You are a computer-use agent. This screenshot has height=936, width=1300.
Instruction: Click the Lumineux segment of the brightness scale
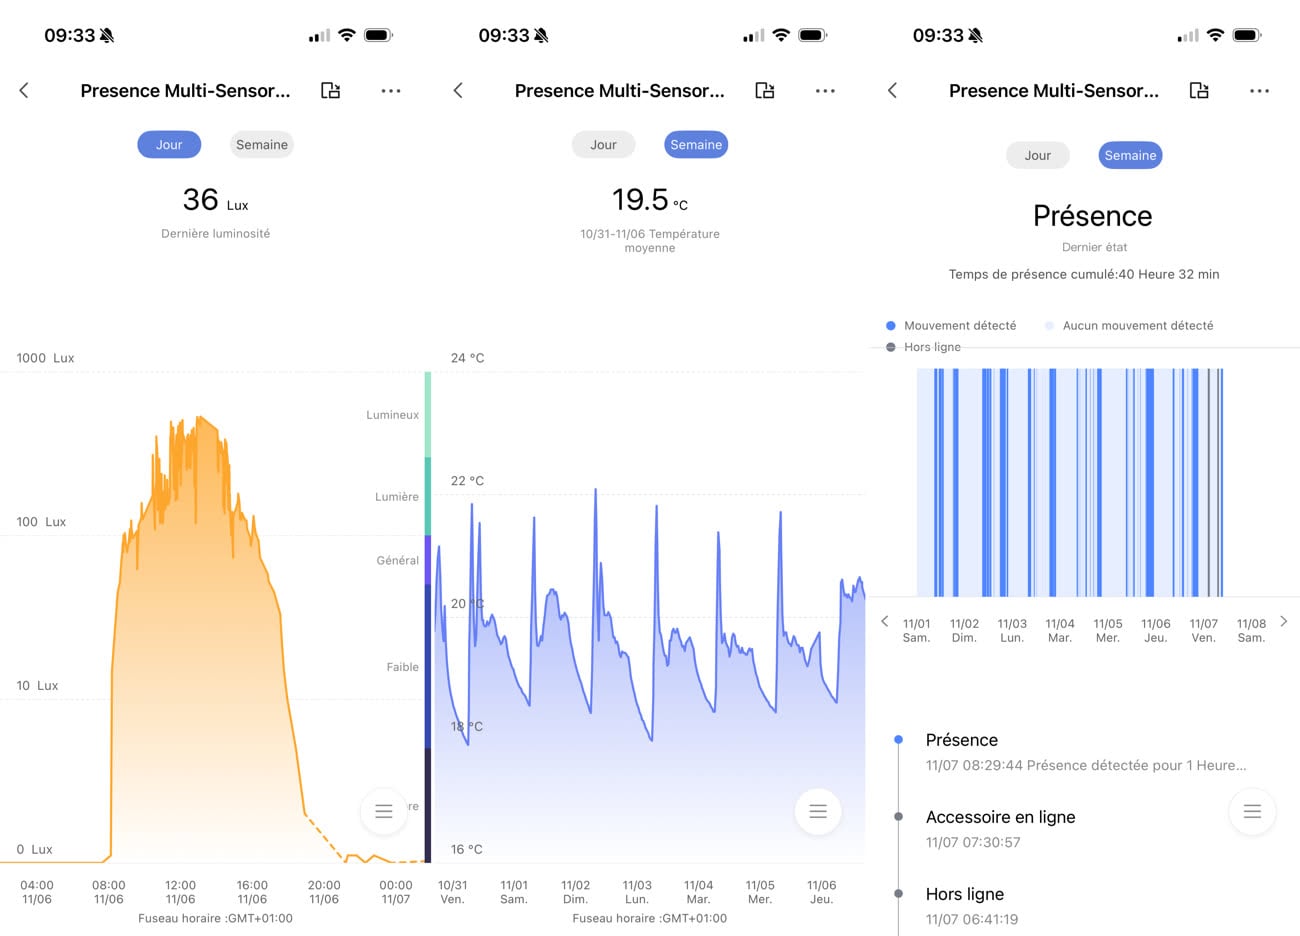click(428, 415)
